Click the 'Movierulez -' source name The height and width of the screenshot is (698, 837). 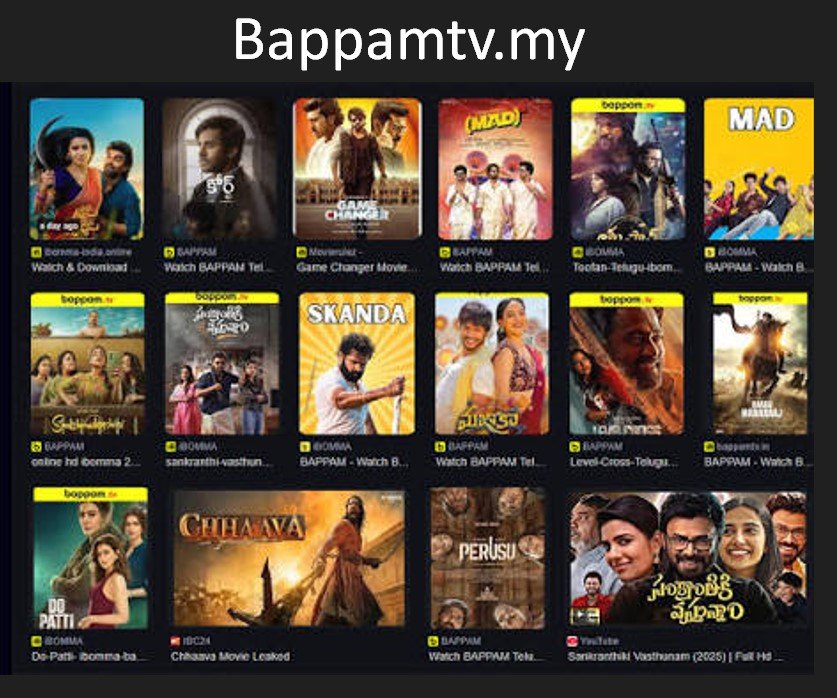pyautogui.click(x=336, y=252)
